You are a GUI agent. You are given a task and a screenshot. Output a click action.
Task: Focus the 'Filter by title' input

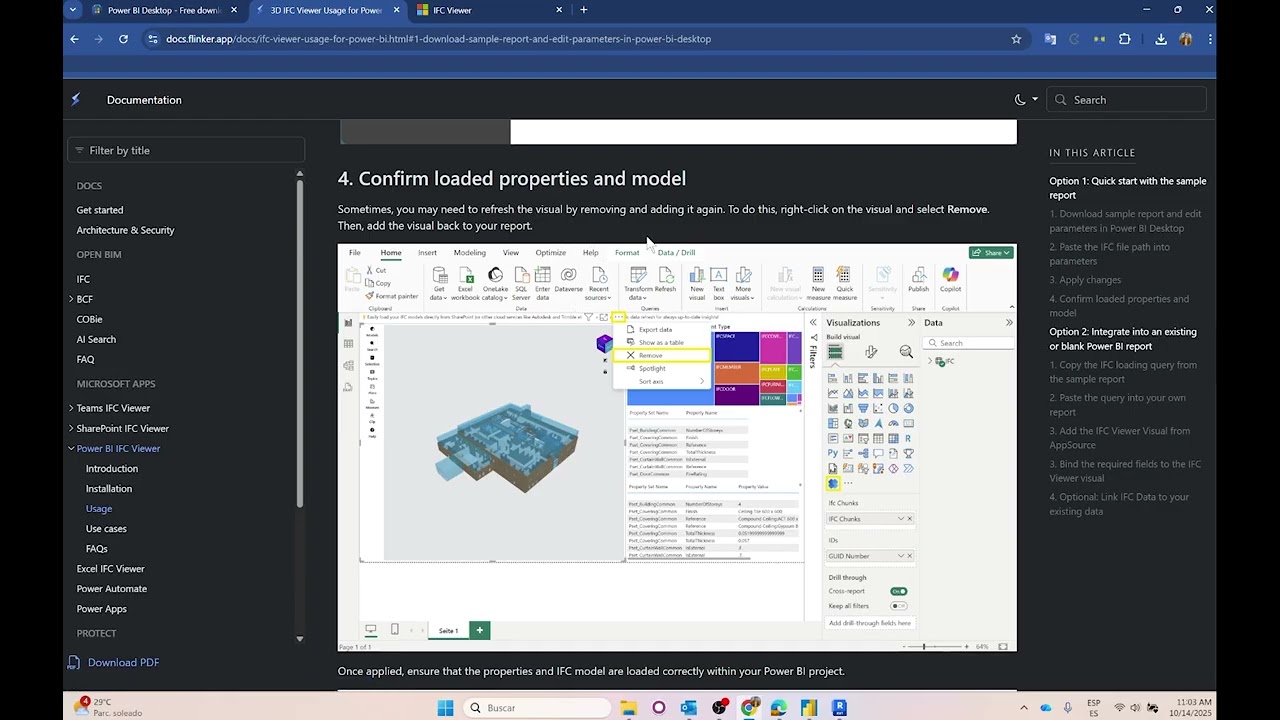186,150
